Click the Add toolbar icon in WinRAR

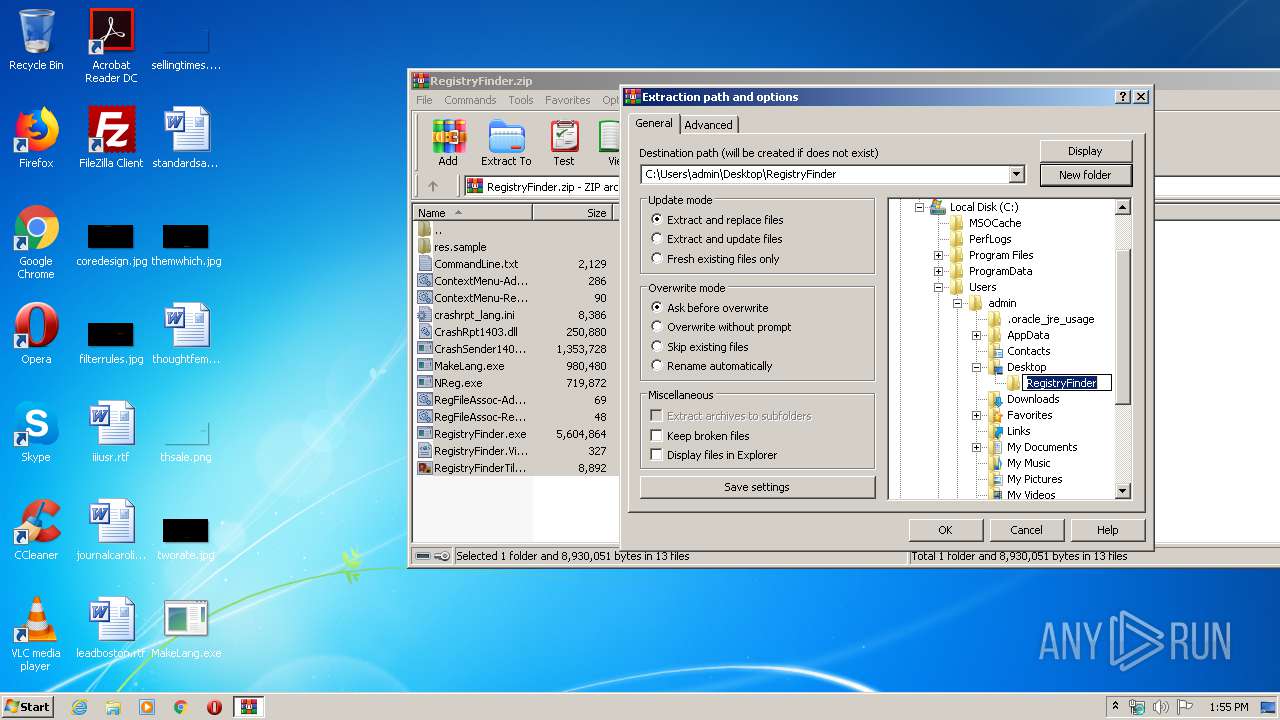[448, 143]
